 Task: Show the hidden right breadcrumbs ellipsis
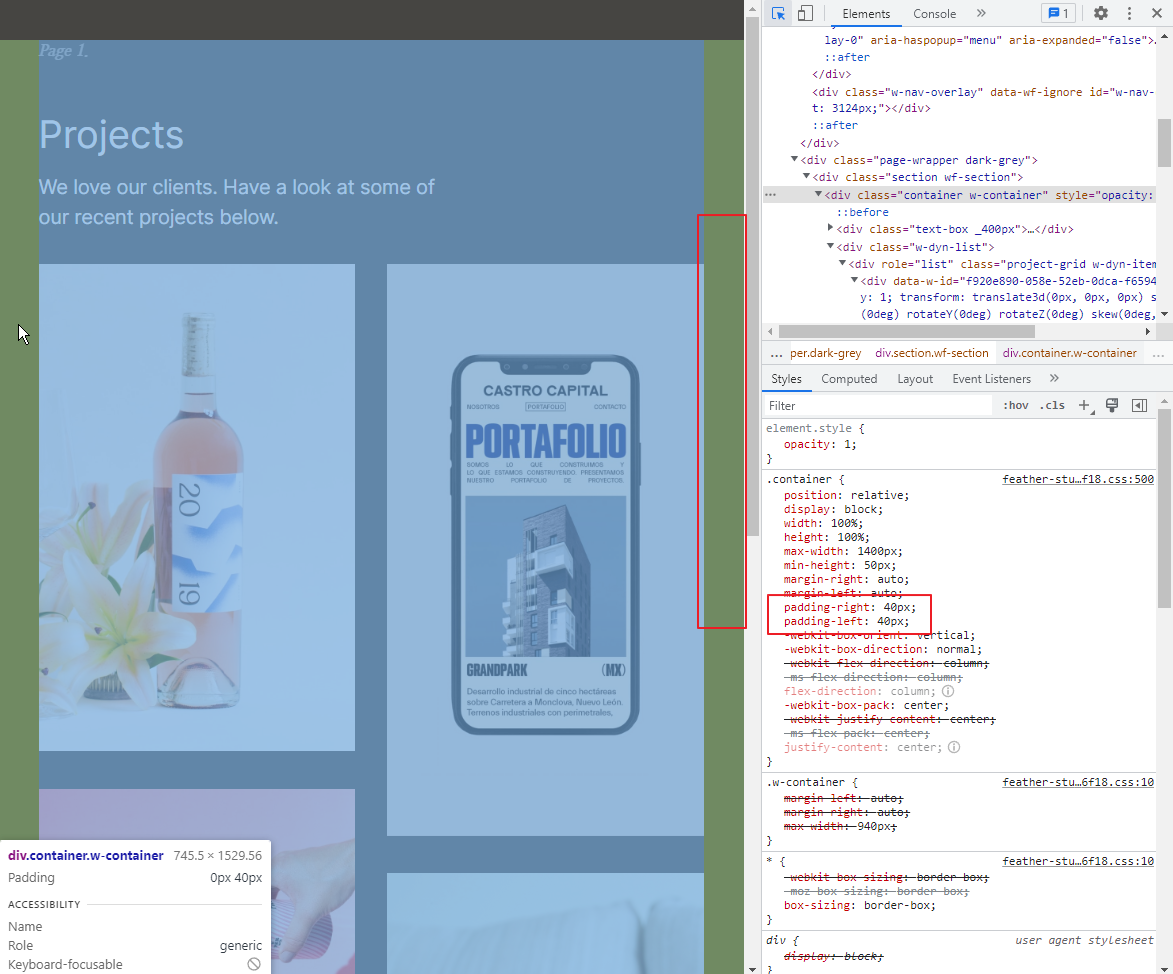click(1158, 353)
